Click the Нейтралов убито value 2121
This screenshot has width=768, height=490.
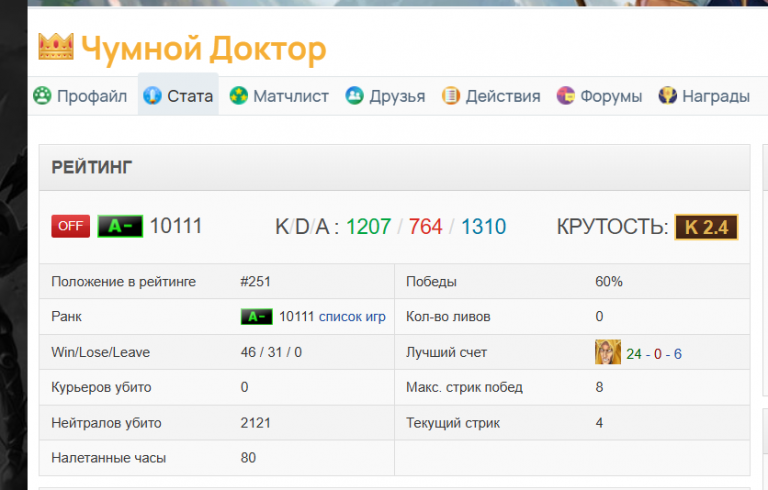(255, 422)
